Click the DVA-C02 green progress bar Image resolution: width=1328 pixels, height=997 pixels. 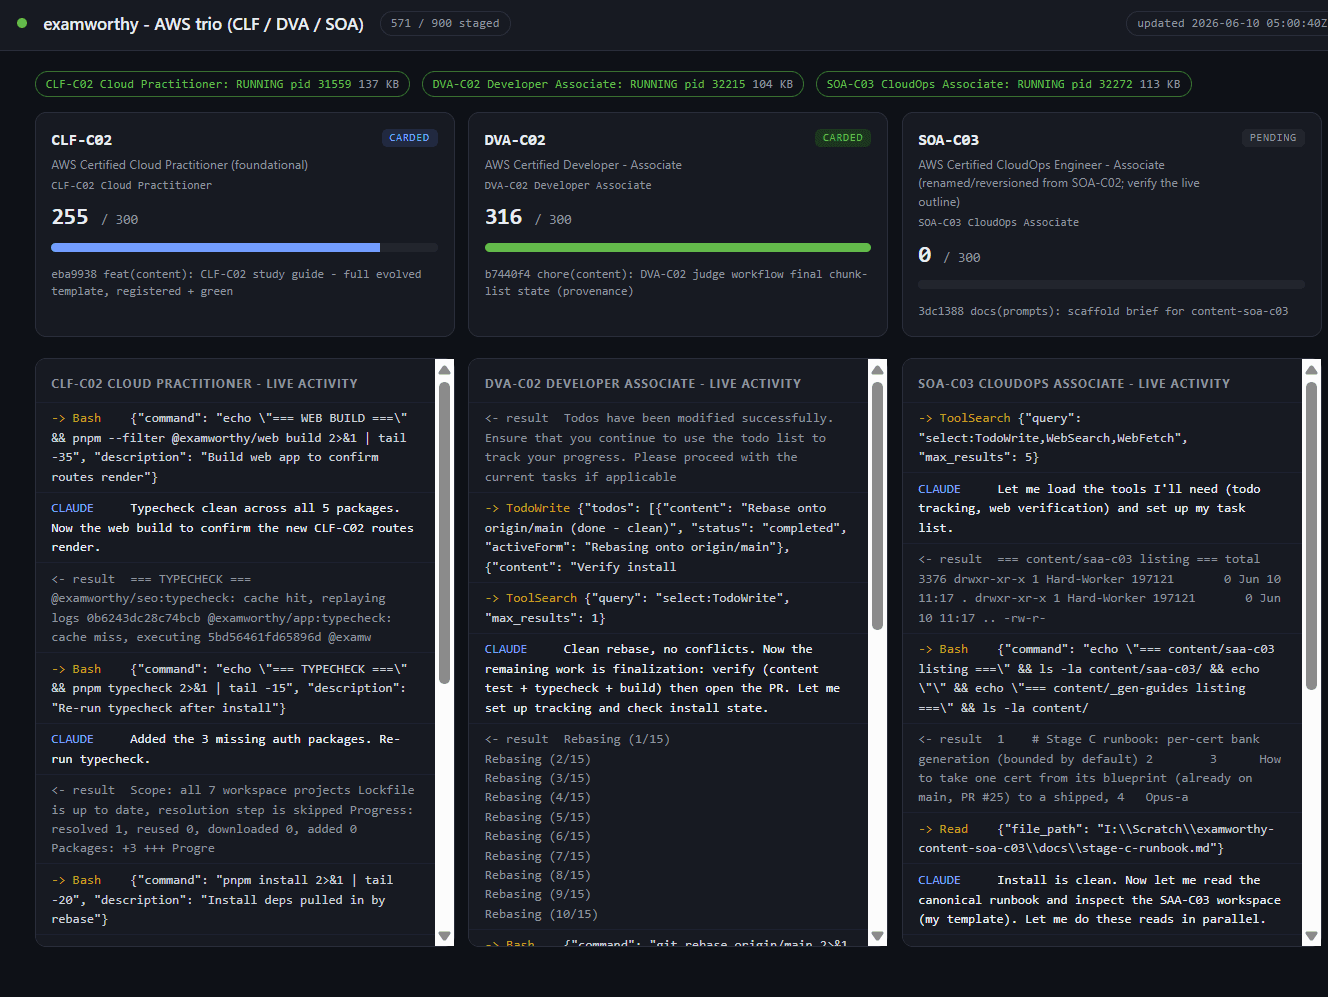tap(678, 247)
